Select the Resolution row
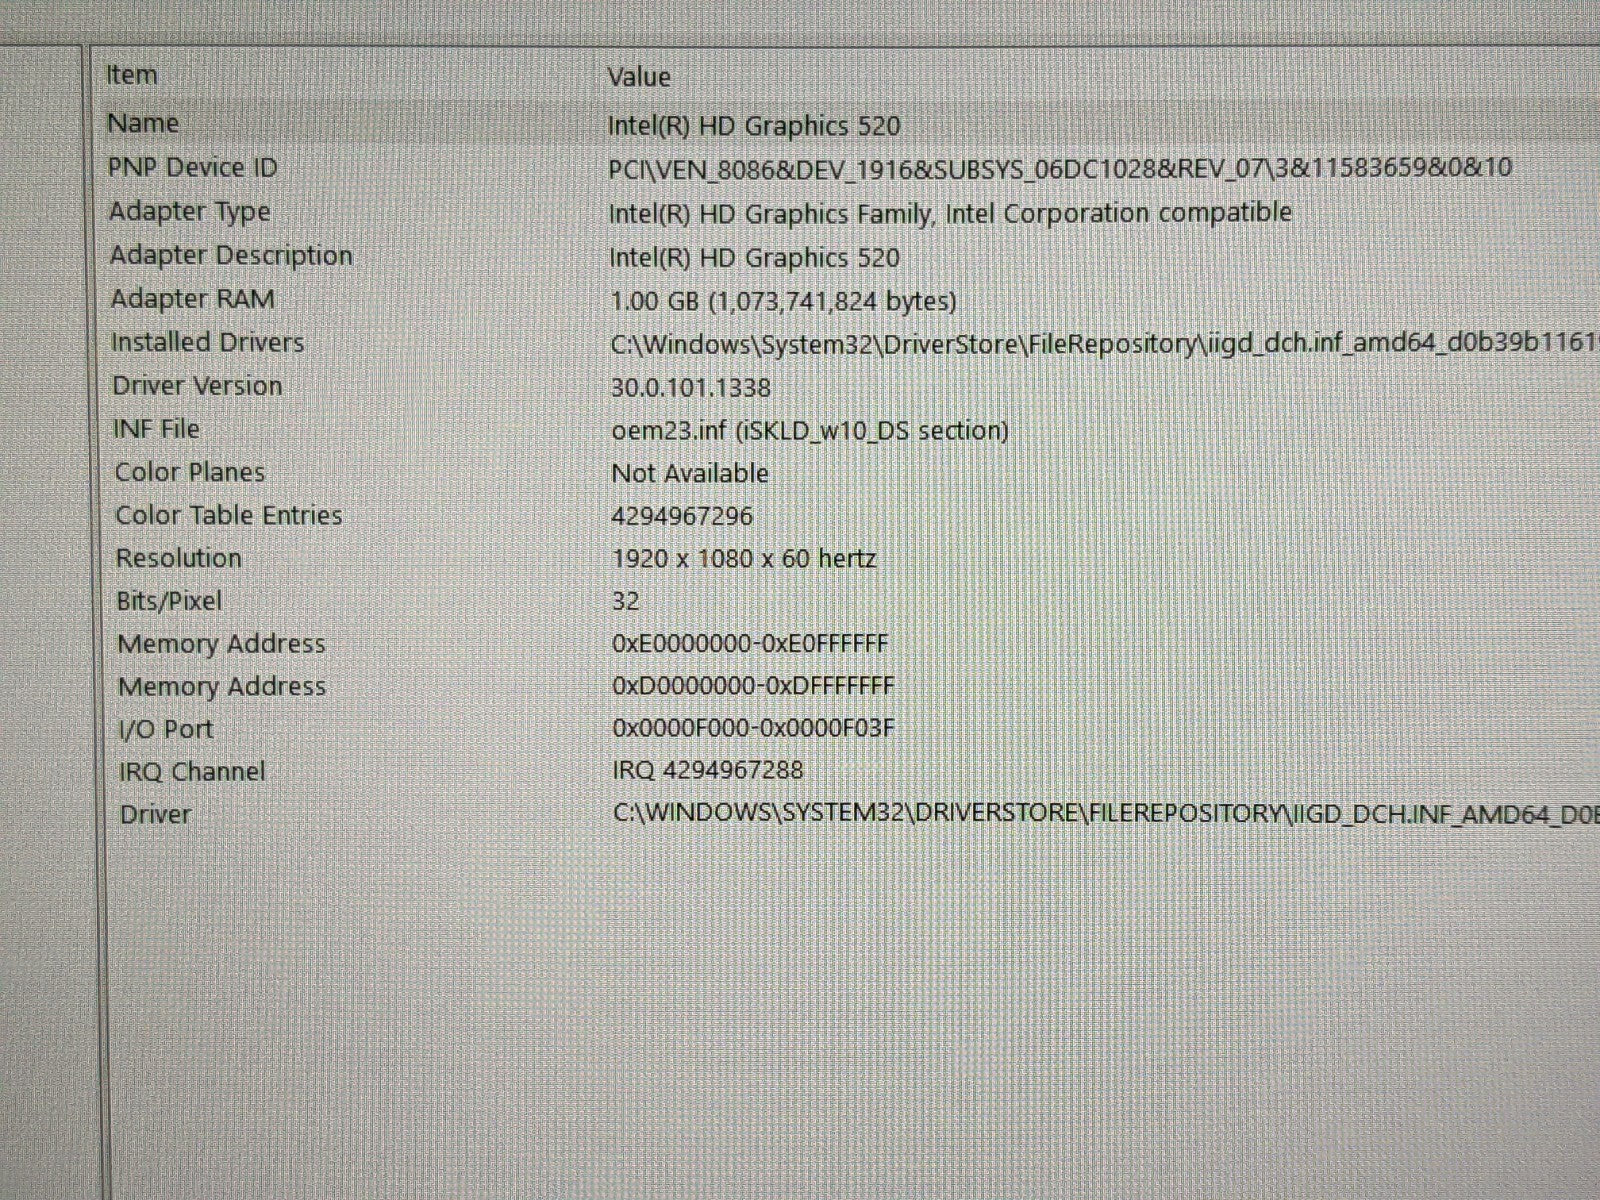The height and width of the screenshot is (1200, 1600). click(x=179, y=558)
